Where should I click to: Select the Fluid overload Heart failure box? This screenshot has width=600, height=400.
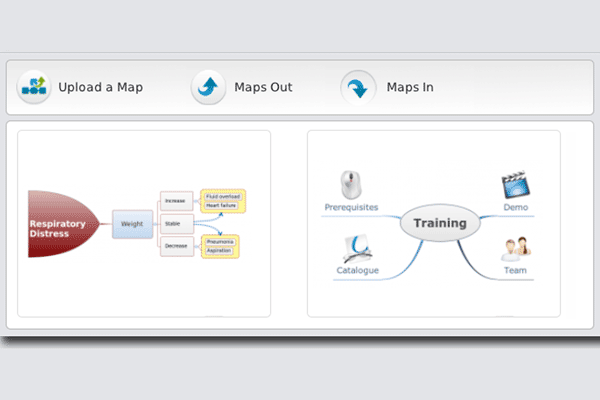tap(223, 201)
